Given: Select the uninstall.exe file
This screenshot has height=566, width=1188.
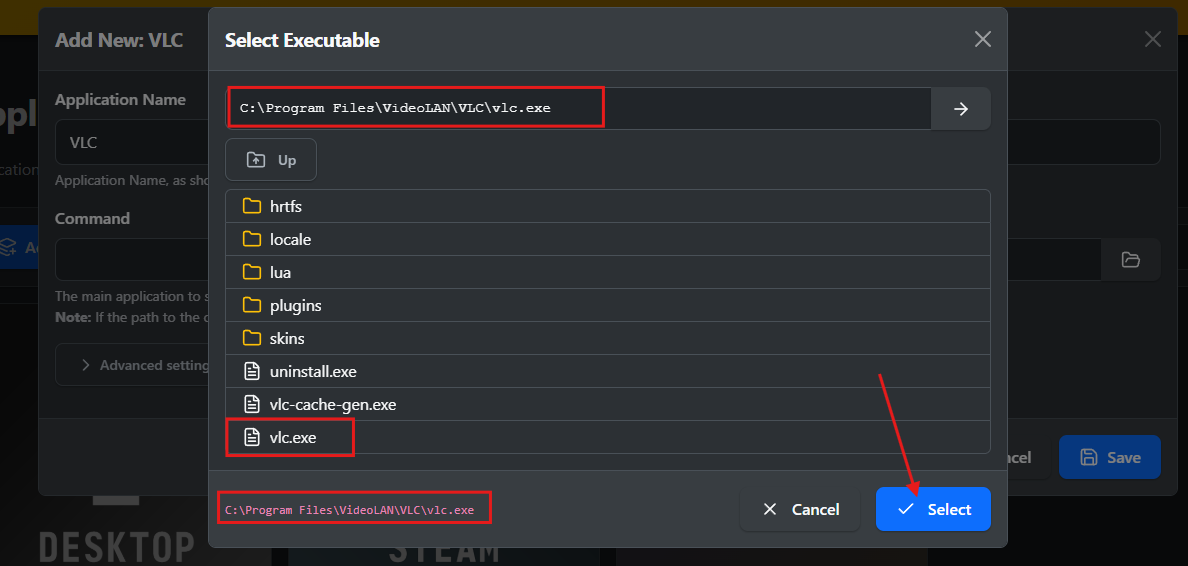Looking at the screenshot, I should 608,371.
